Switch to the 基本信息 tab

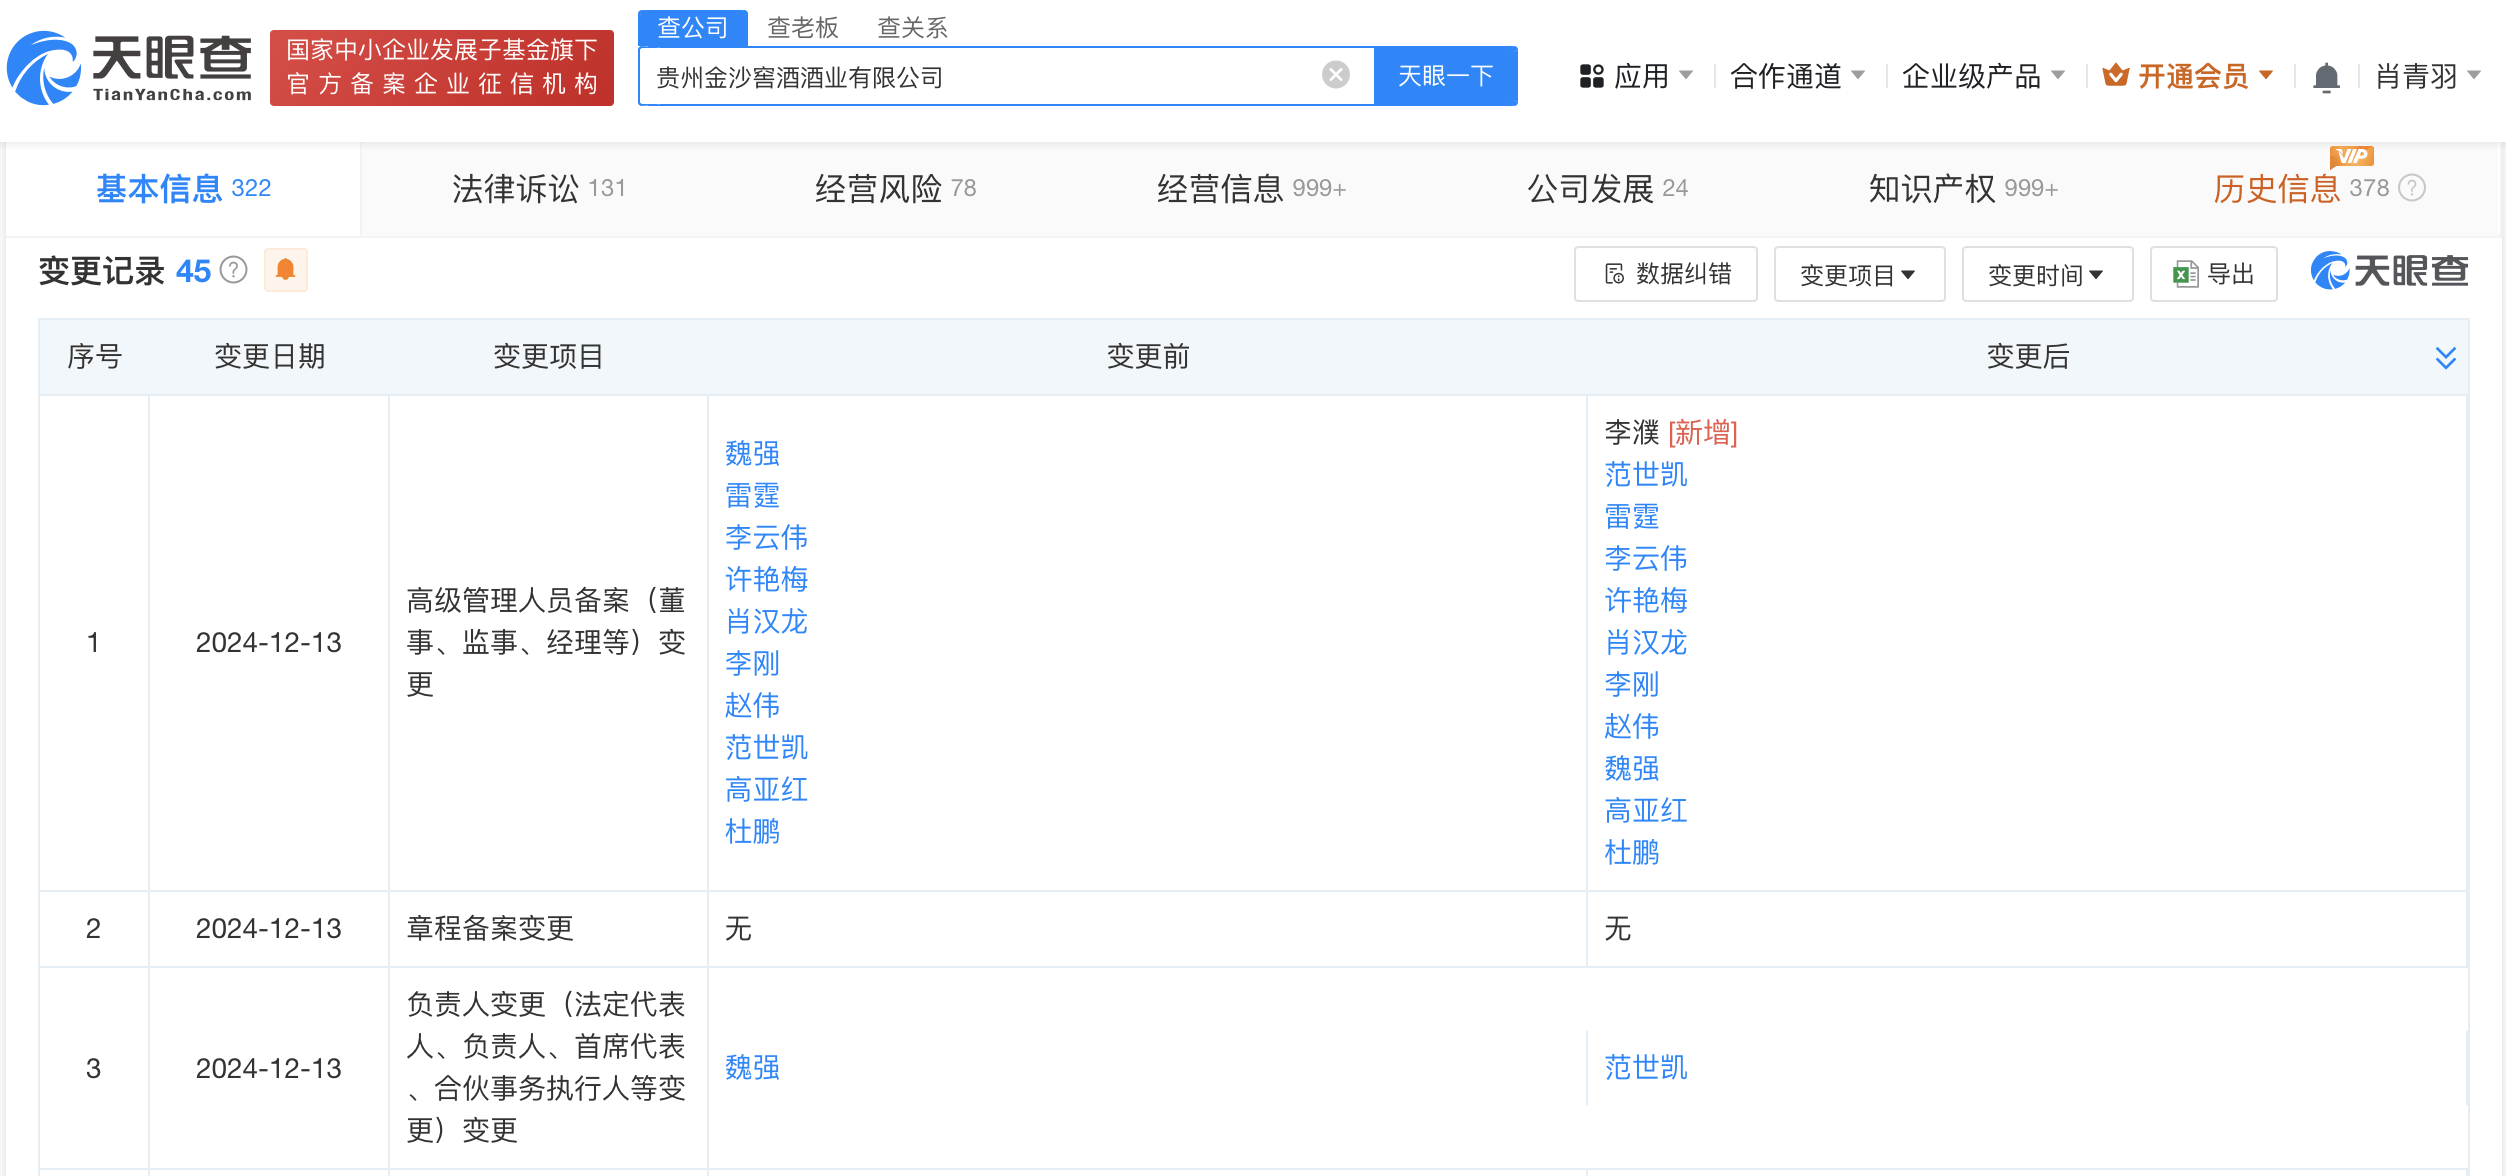183,188
